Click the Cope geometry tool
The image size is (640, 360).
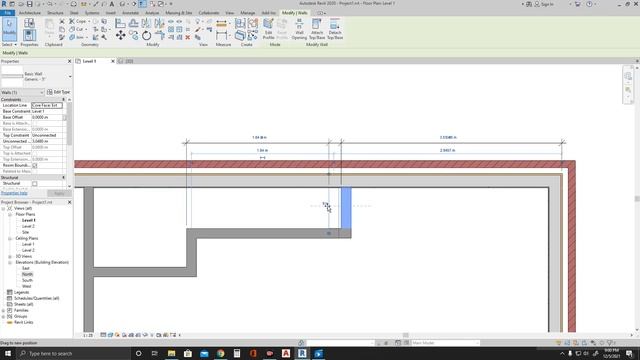click(78, 21)
